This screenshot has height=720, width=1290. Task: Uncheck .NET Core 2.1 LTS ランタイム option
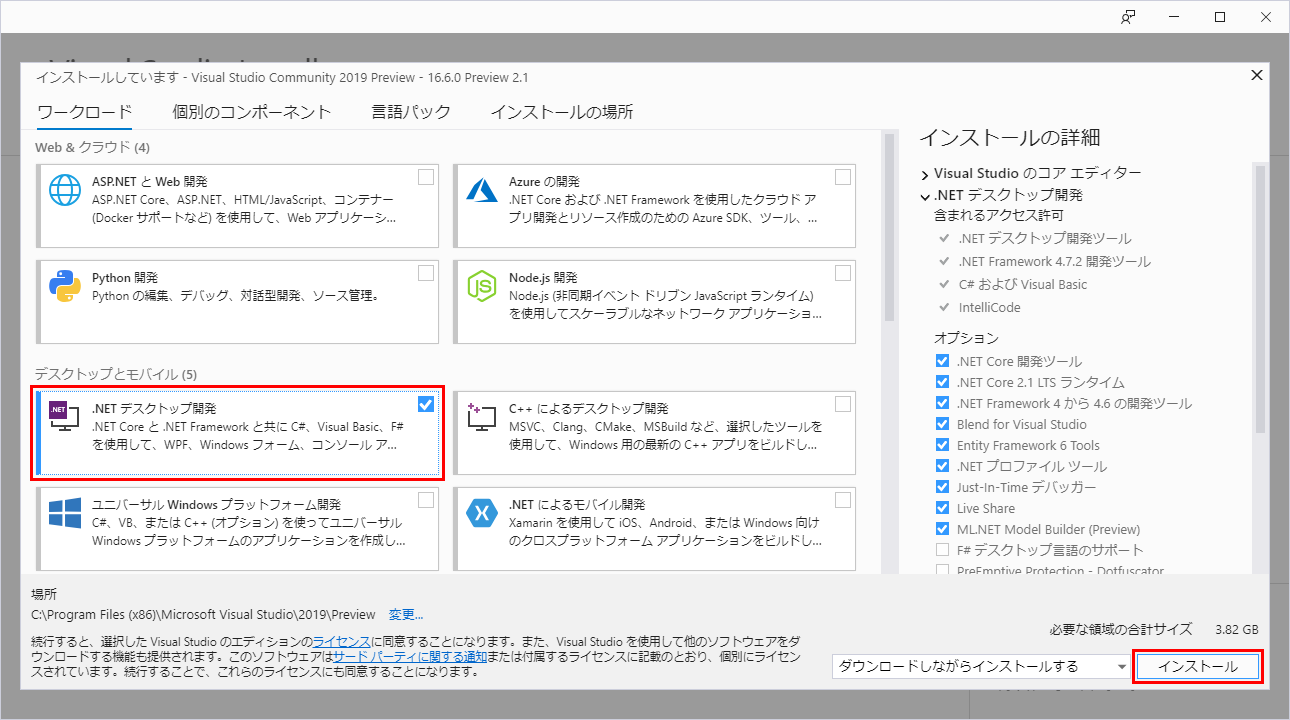tap(942, 382)
